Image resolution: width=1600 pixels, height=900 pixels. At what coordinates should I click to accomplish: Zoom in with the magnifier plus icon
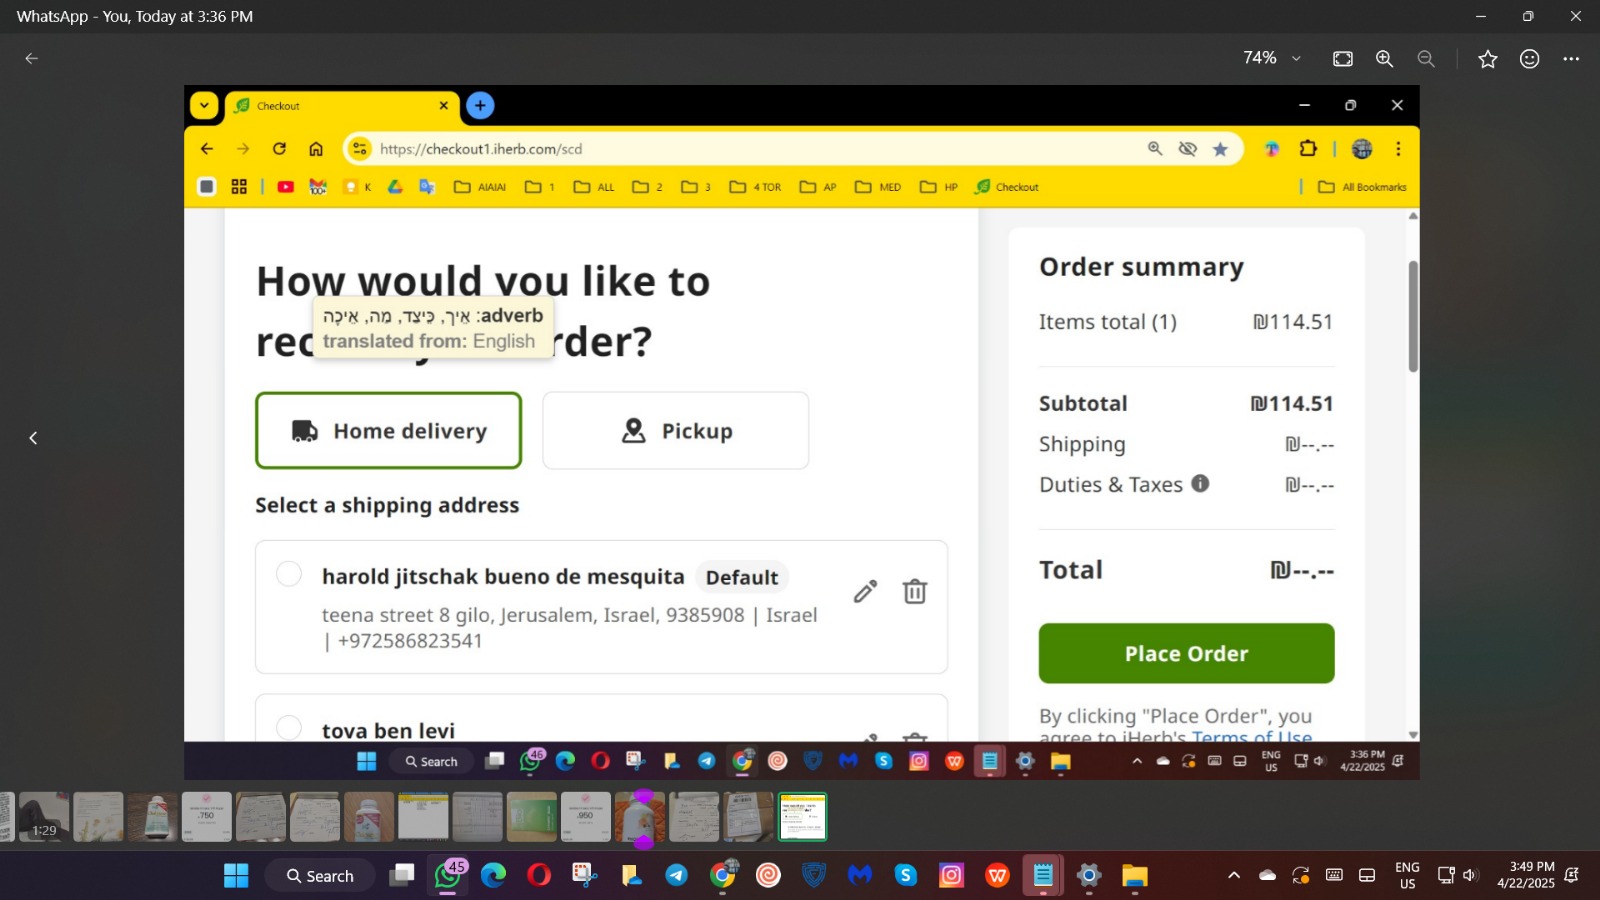(x=1384, y=59)
